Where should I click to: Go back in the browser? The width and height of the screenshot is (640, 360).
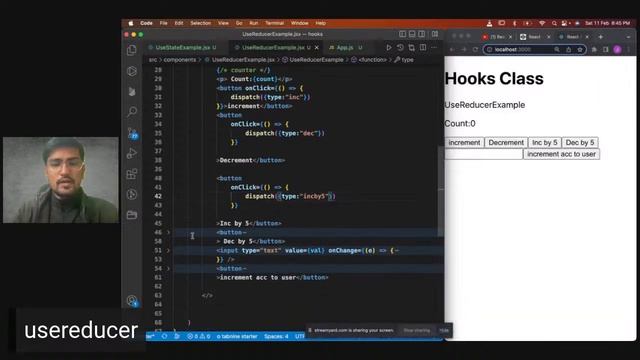pos(452,49)
